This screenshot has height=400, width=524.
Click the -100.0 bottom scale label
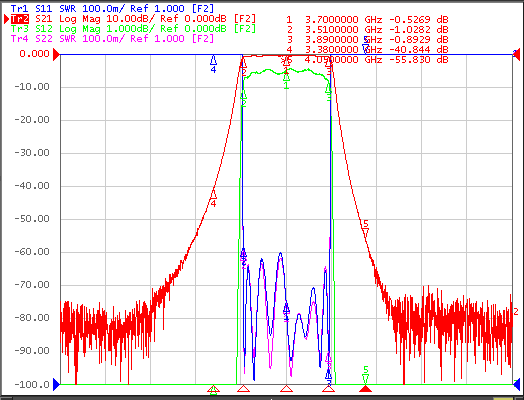(x=32, y=384)
